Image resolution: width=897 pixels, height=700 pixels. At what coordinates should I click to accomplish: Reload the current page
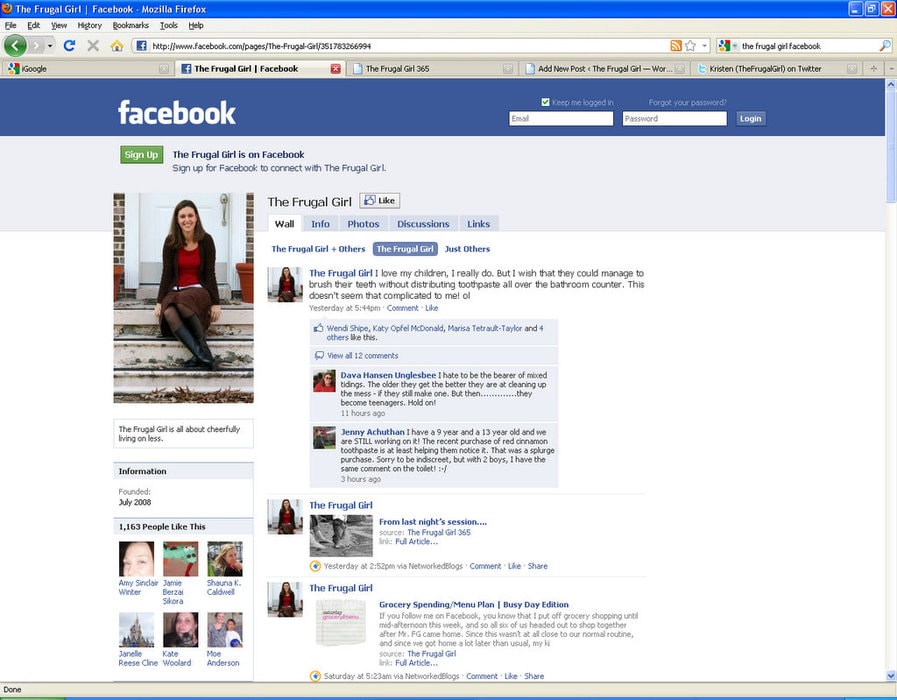[x=69, y=46]
